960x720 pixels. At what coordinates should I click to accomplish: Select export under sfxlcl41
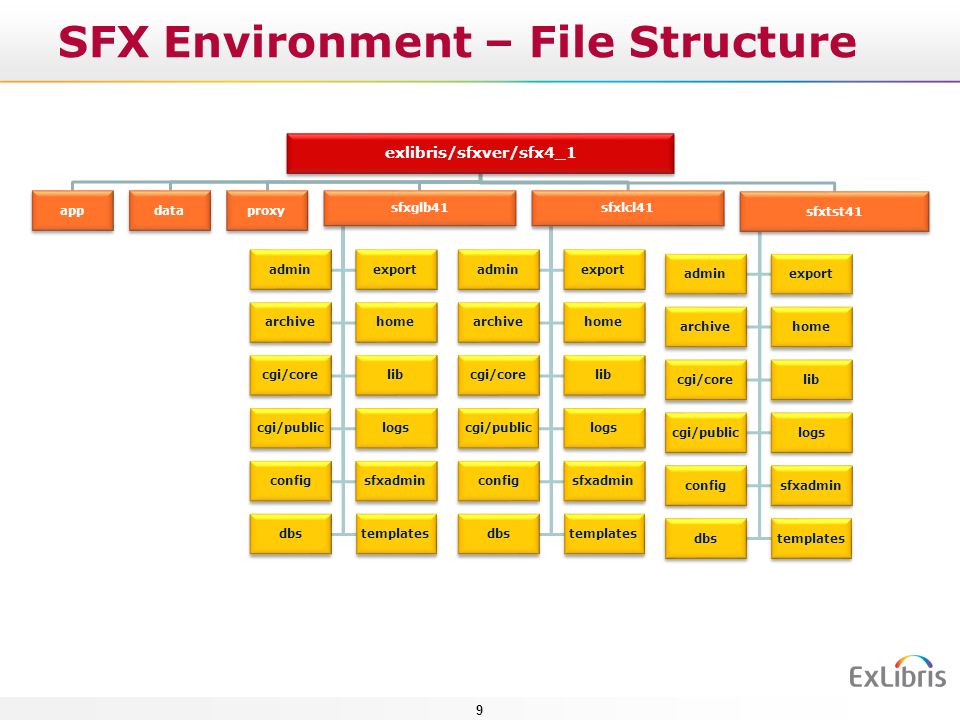(x=604, y=269)
